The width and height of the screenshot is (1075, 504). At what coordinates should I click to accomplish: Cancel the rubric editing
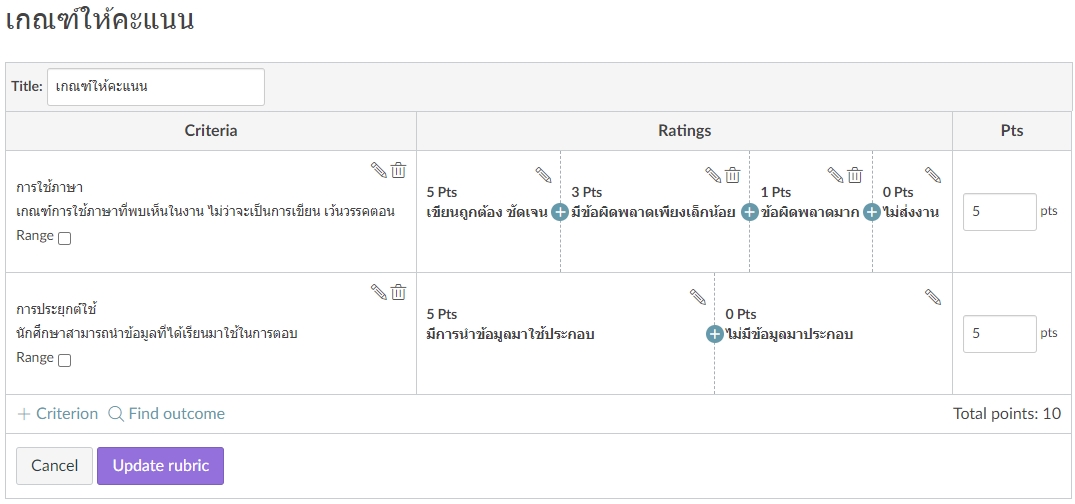[54, 466]
